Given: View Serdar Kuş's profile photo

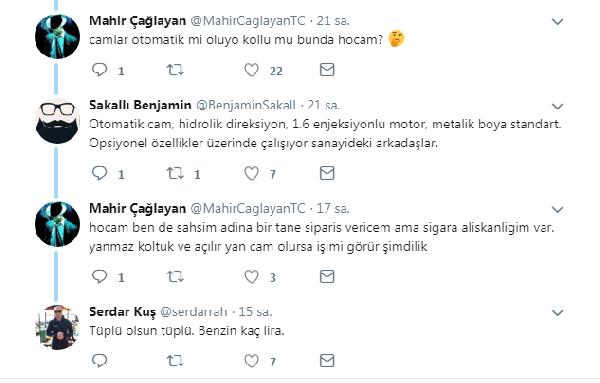Looking at the screenshot, I should [x=57, y=328].
